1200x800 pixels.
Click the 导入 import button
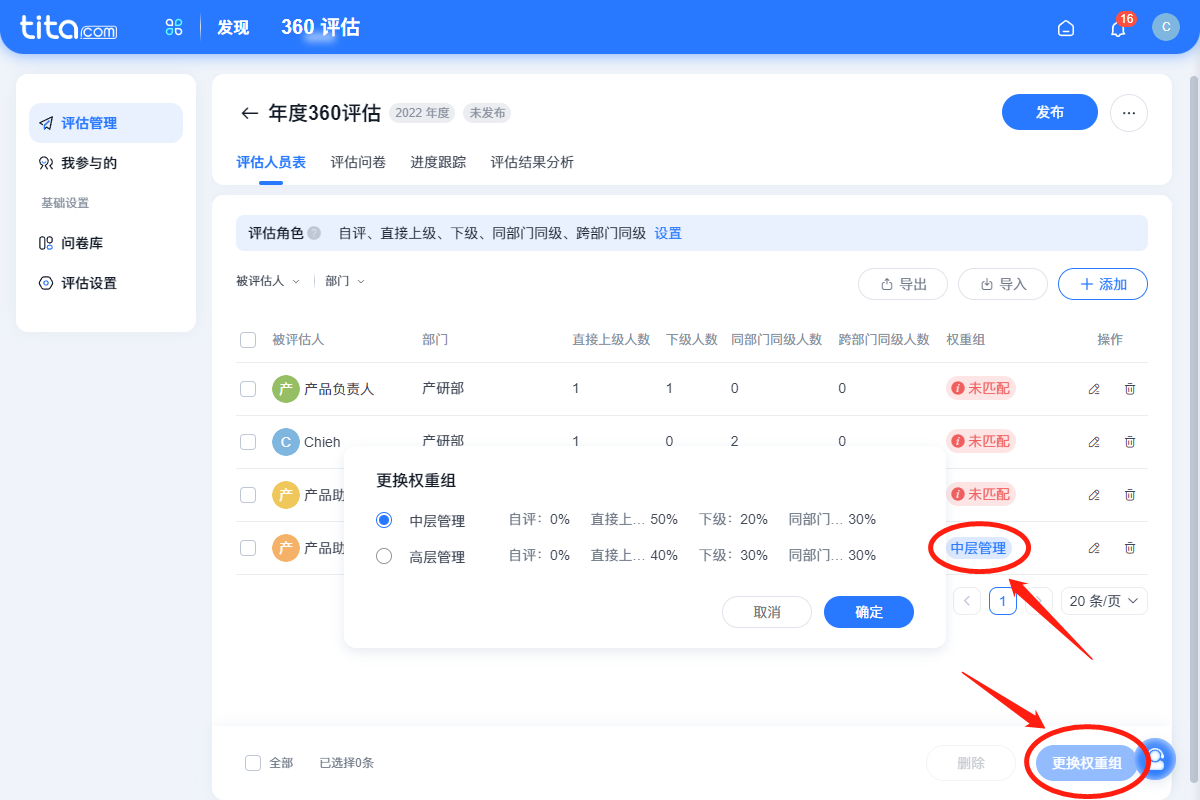tap(1003, 284)
